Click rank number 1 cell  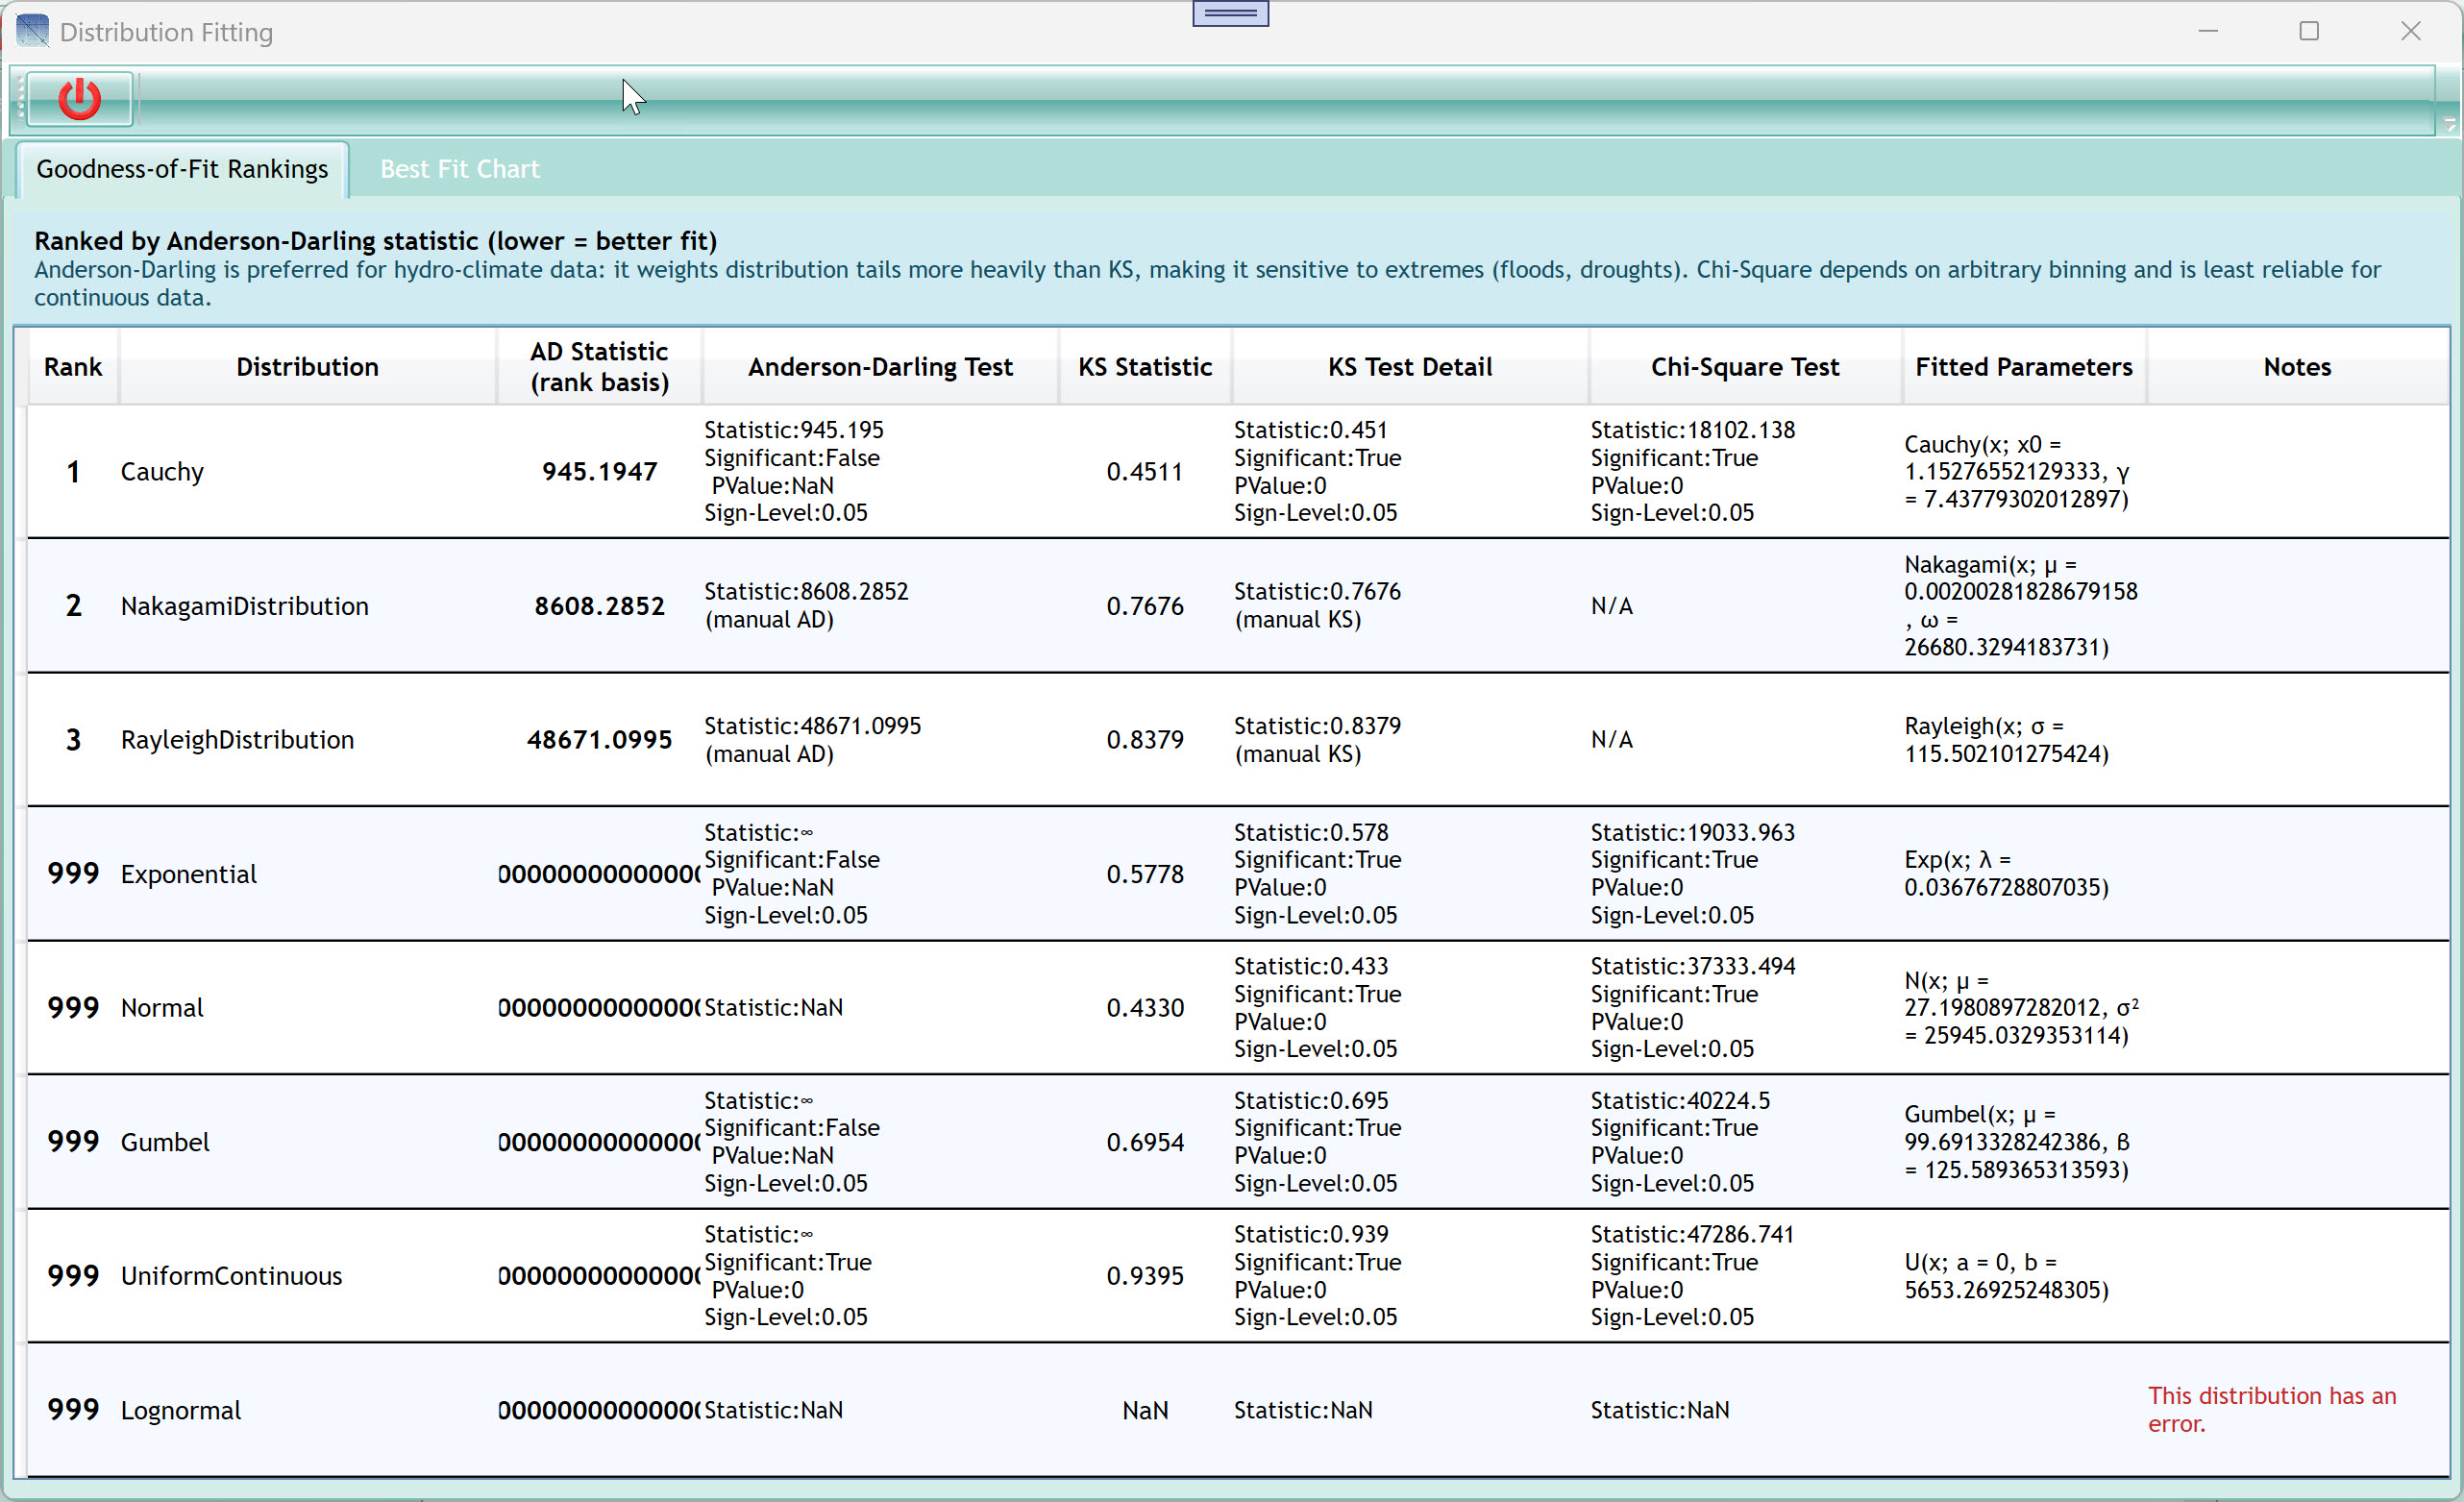click(73, 472)
